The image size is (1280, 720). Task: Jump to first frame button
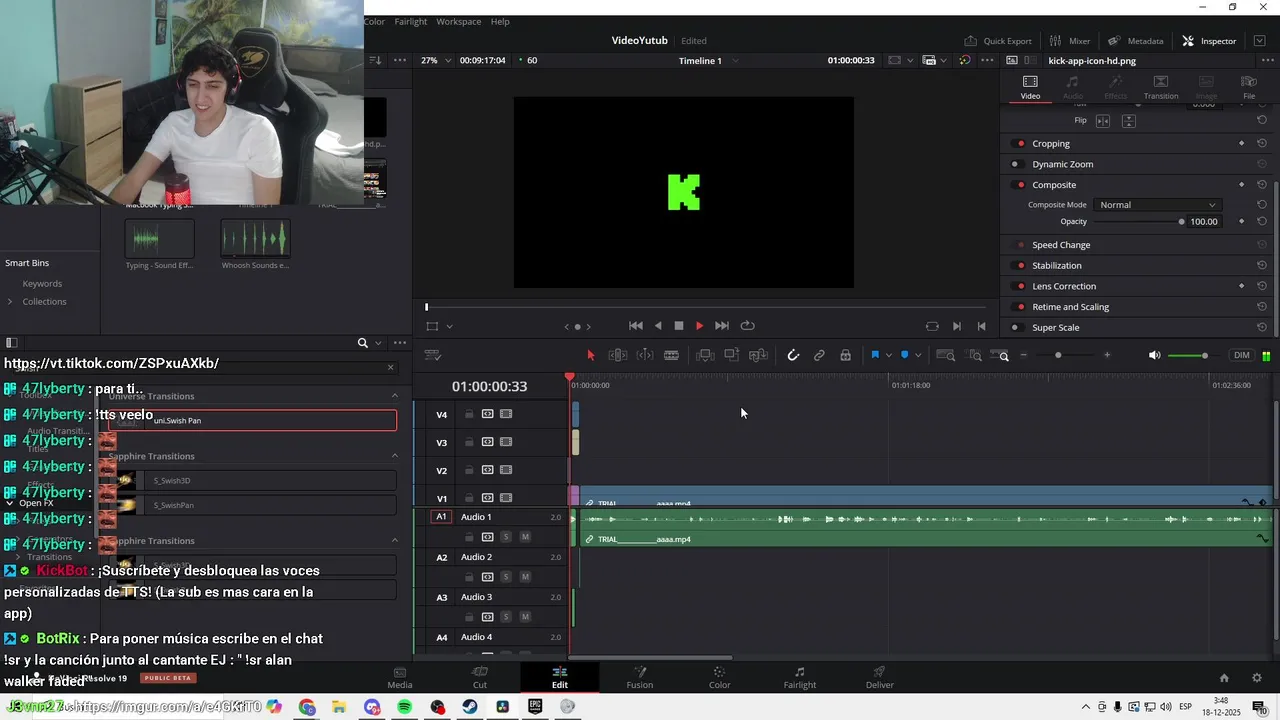click(x=635, y=326)
